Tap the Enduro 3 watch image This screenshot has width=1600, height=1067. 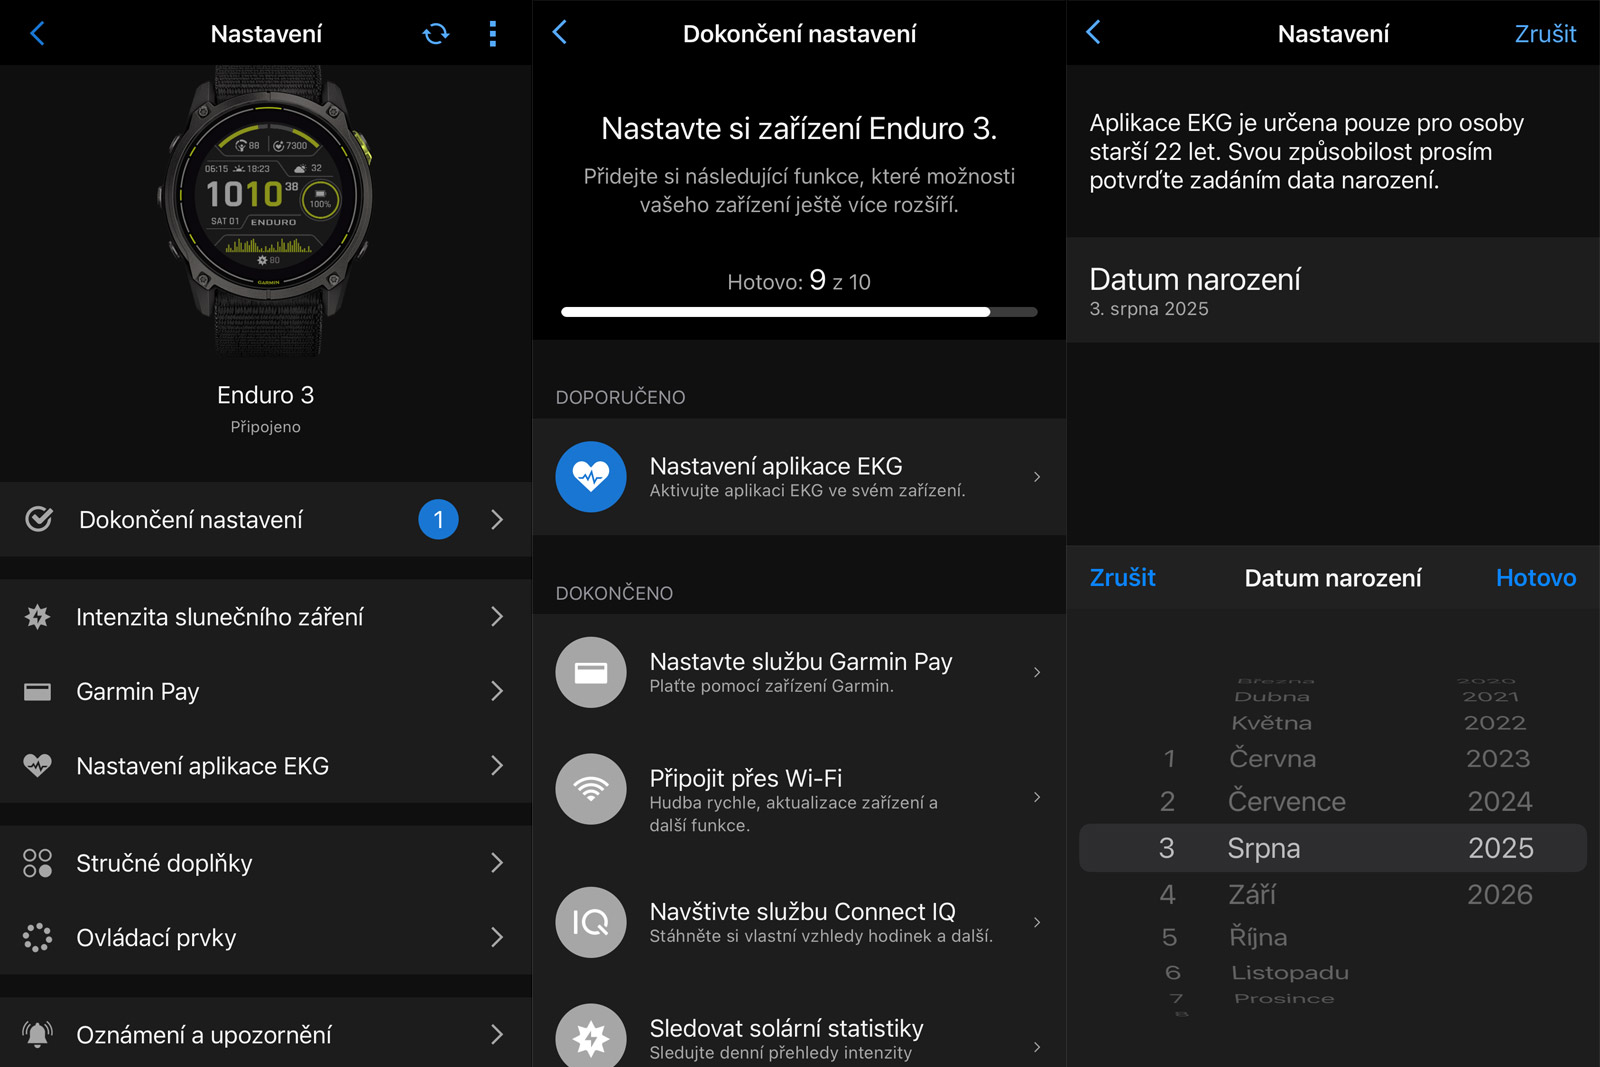(266, 210)
